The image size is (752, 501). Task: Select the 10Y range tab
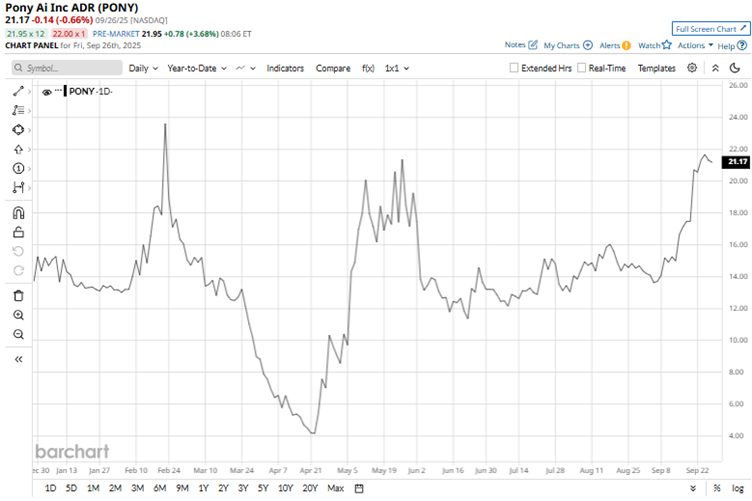(285, 488)
